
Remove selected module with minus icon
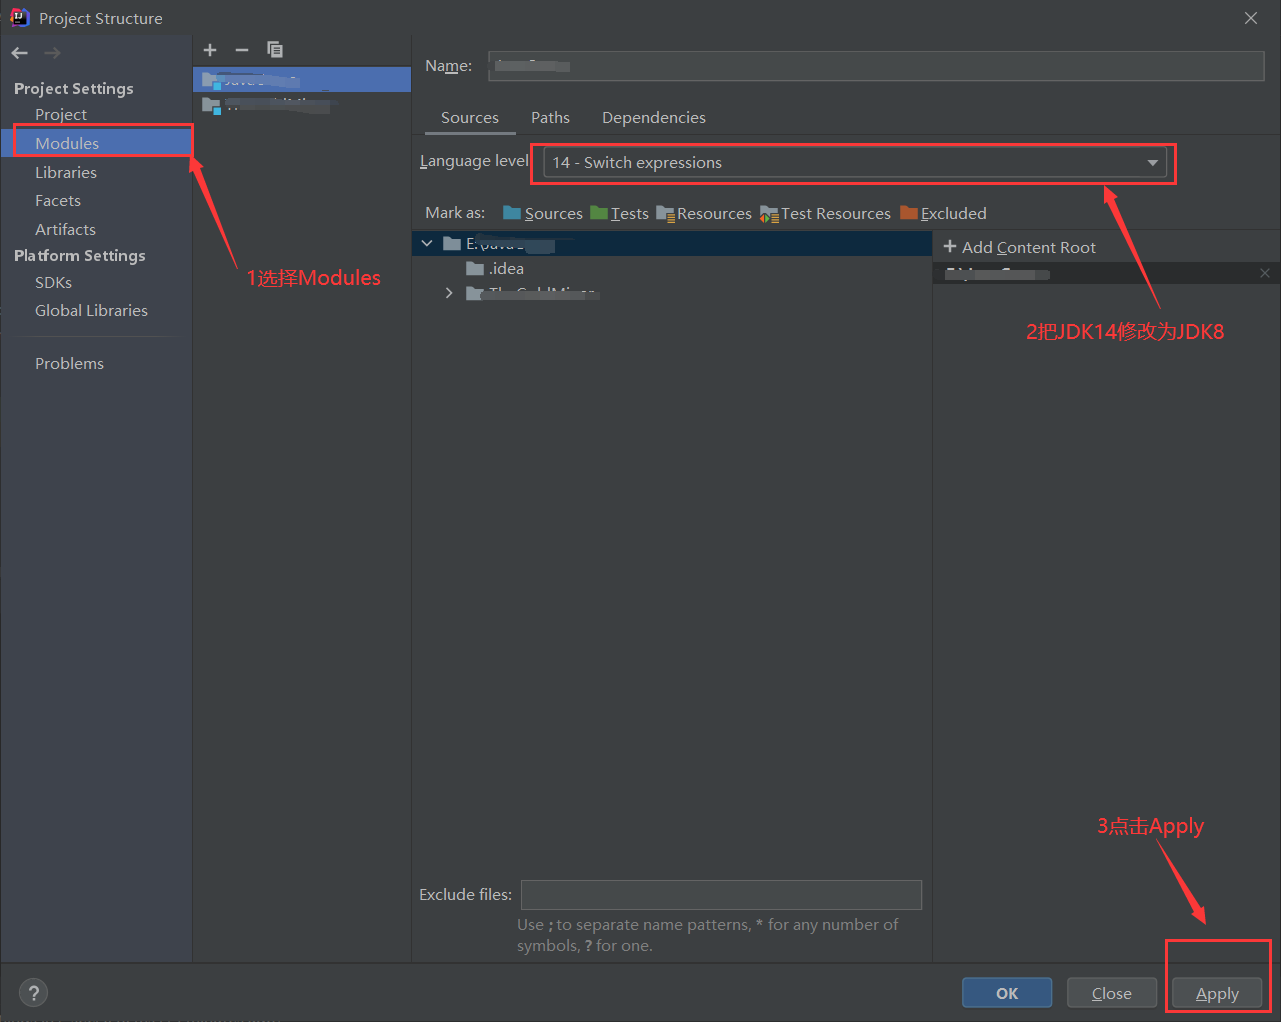pos(242,50)
